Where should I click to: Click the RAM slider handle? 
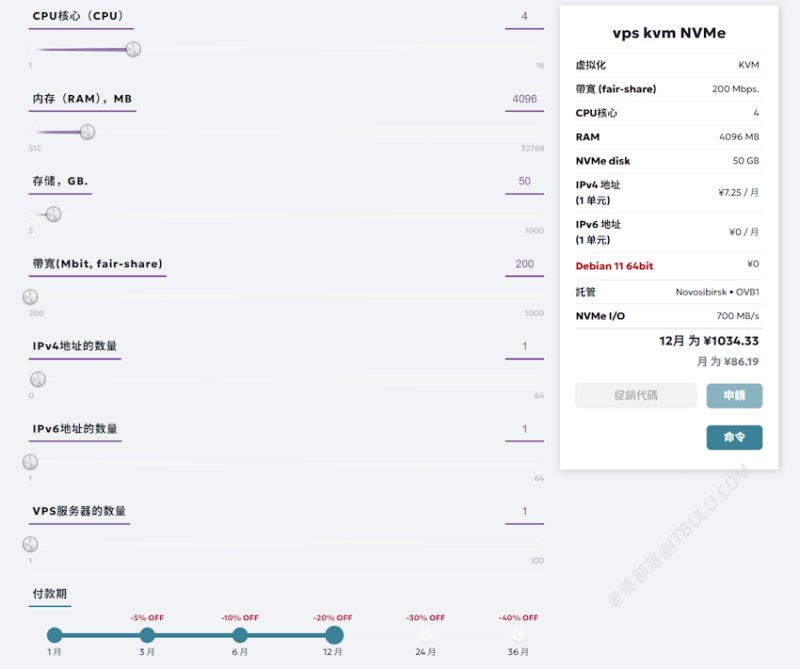[87, 132]
